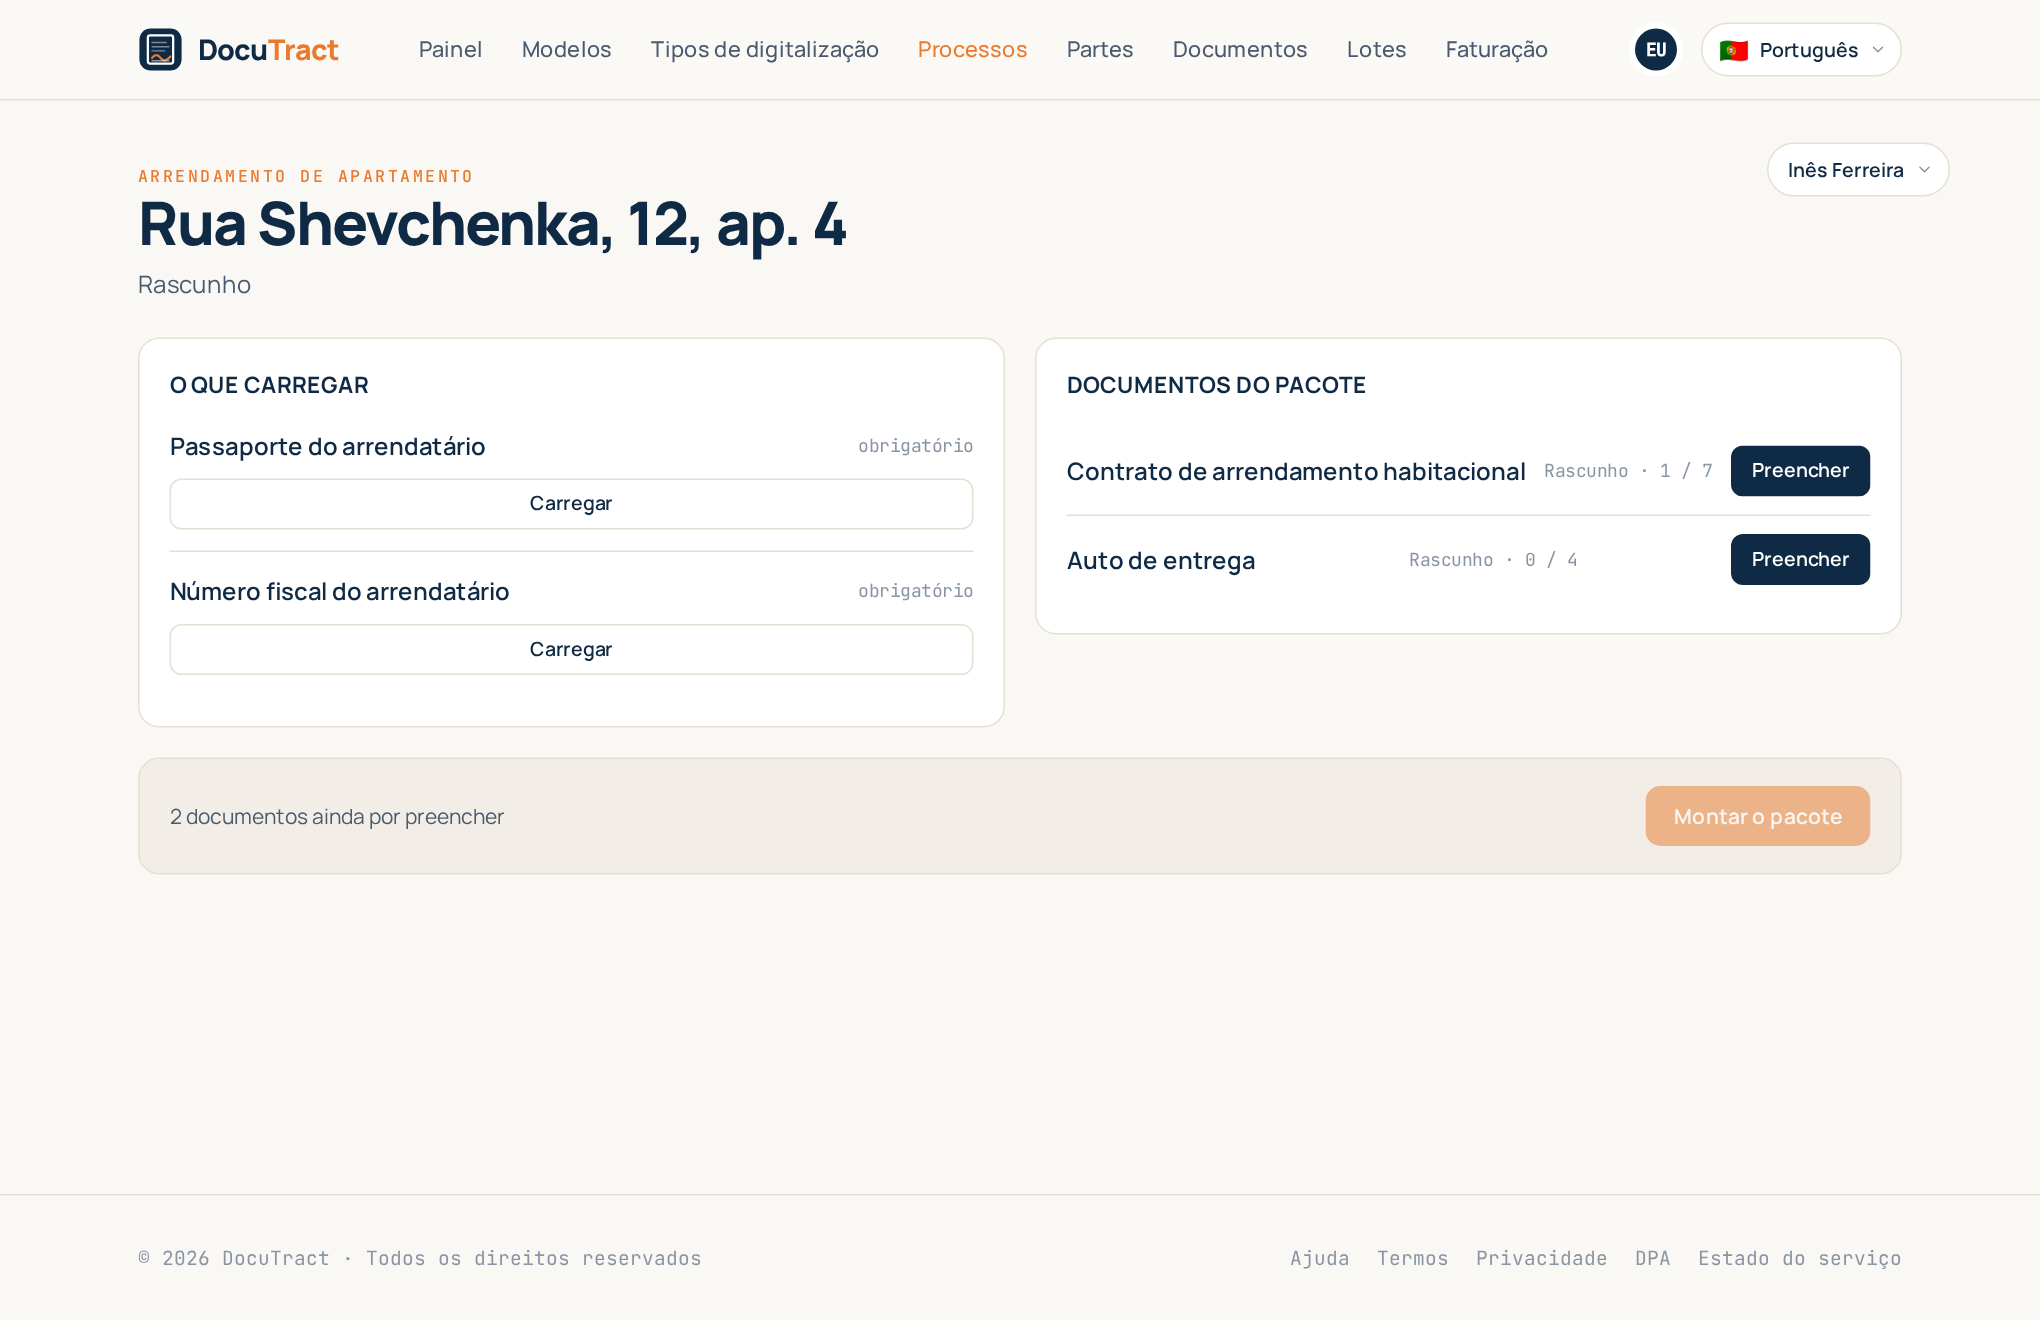Viewport: 2040px width, 1320px height.
Task: Click the Montar o pacote button
Action: 1757,816
